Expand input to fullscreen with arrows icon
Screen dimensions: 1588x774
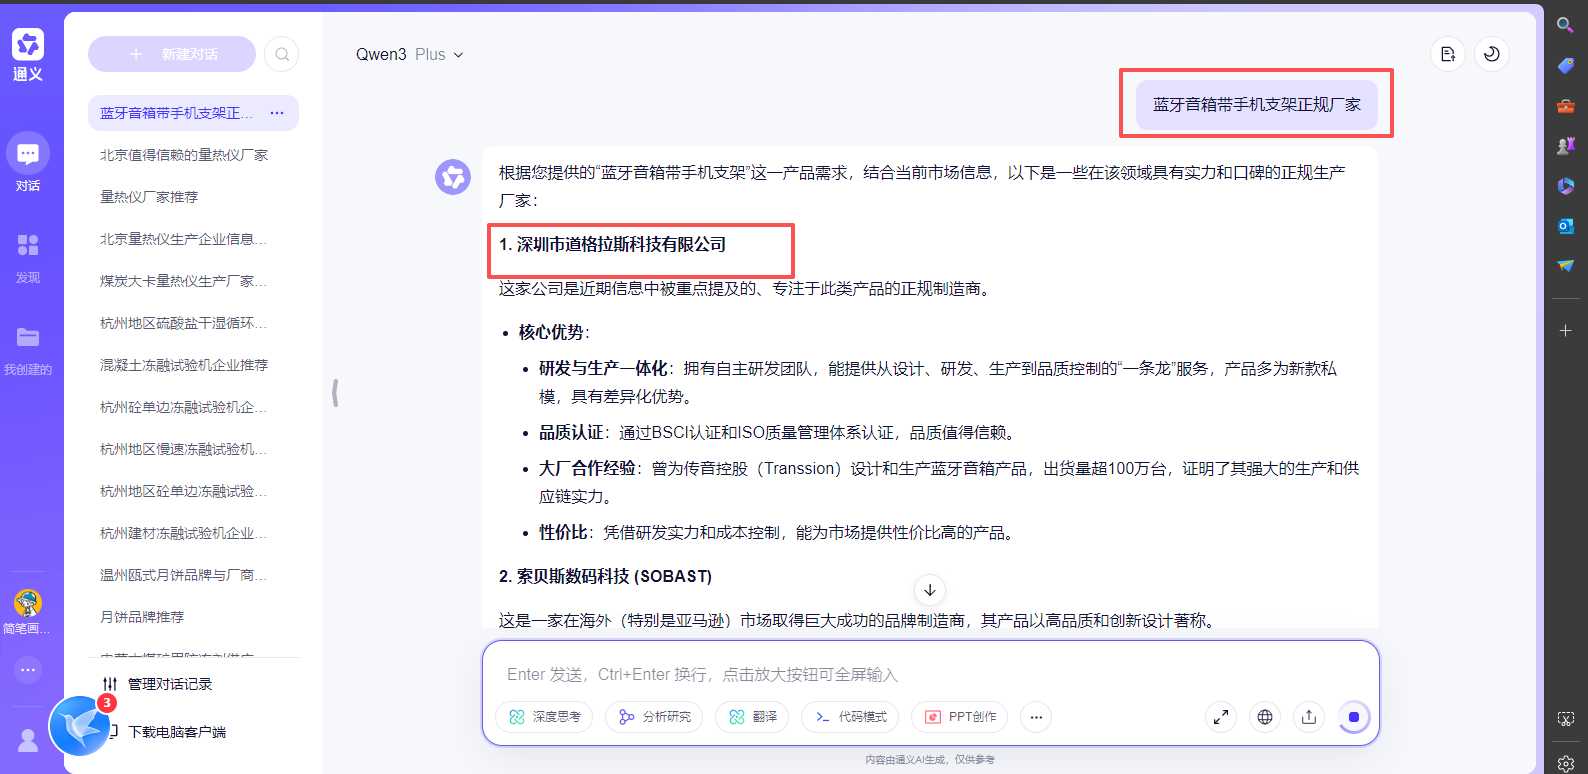(1221, 717)
